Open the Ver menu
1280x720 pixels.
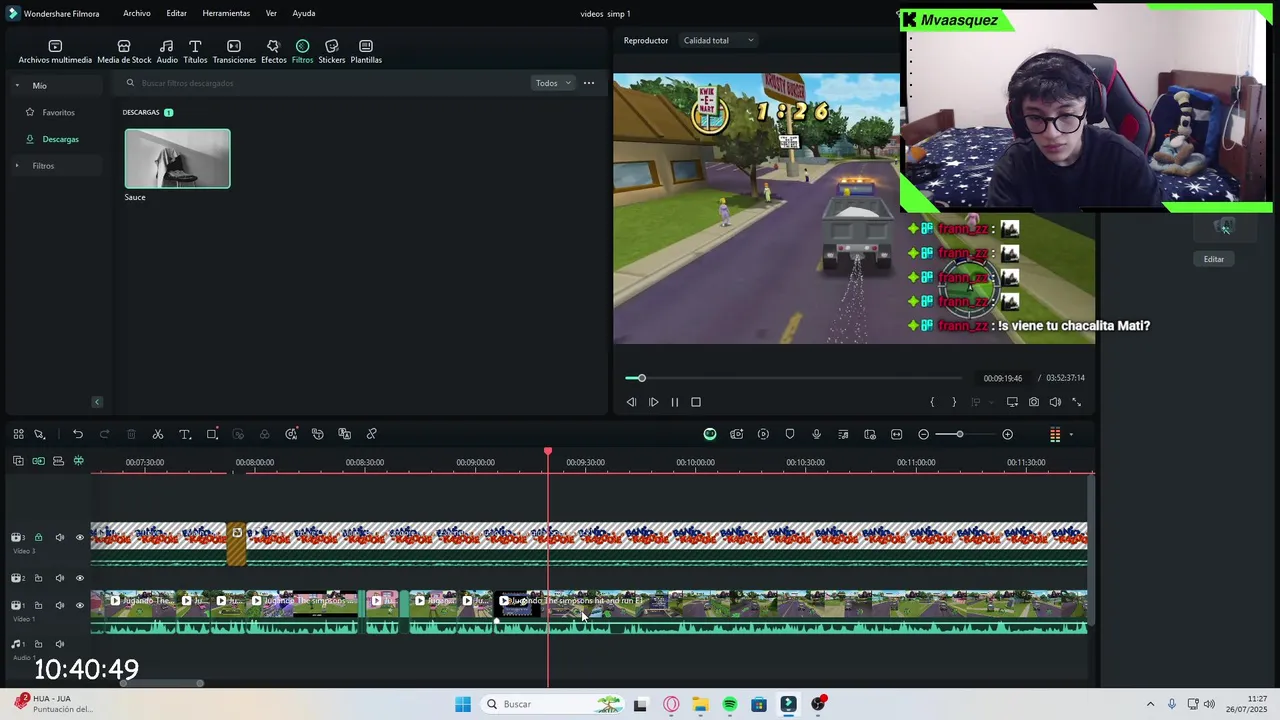click(271, 13)
